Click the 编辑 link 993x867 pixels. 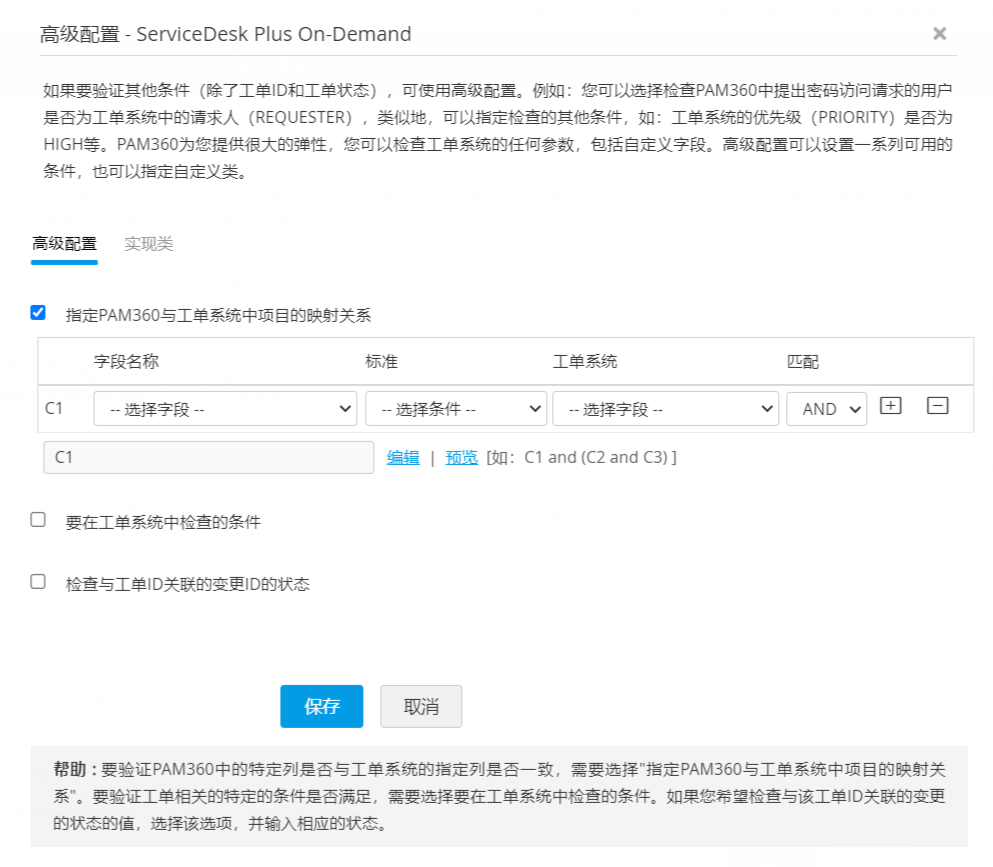(403, 457)
